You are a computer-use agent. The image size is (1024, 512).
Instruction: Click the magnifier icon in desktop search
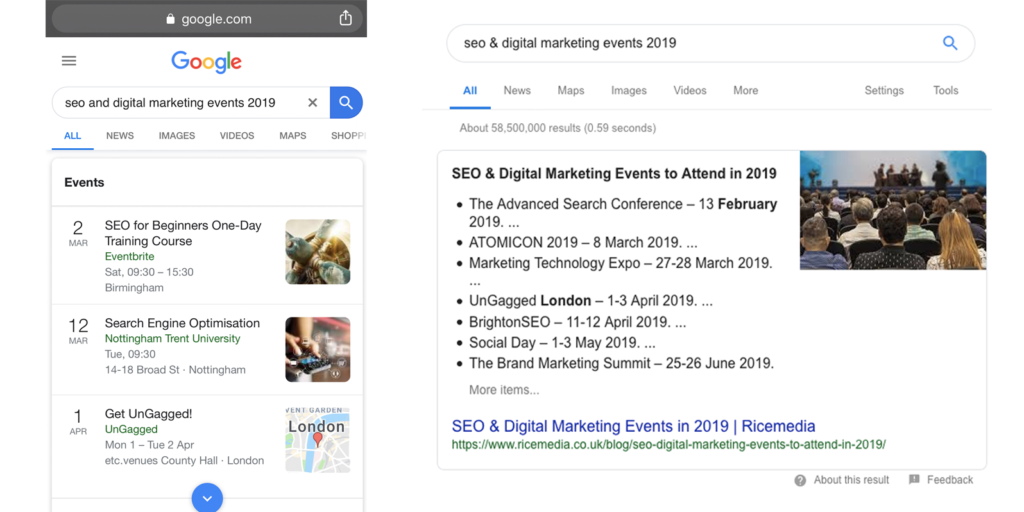[950, 43]
